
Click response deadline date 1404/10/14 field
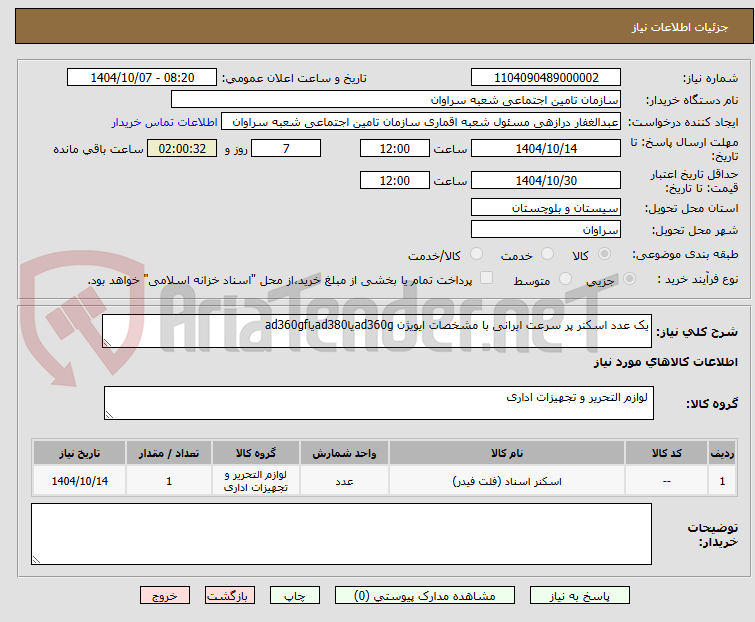point(546,148)
